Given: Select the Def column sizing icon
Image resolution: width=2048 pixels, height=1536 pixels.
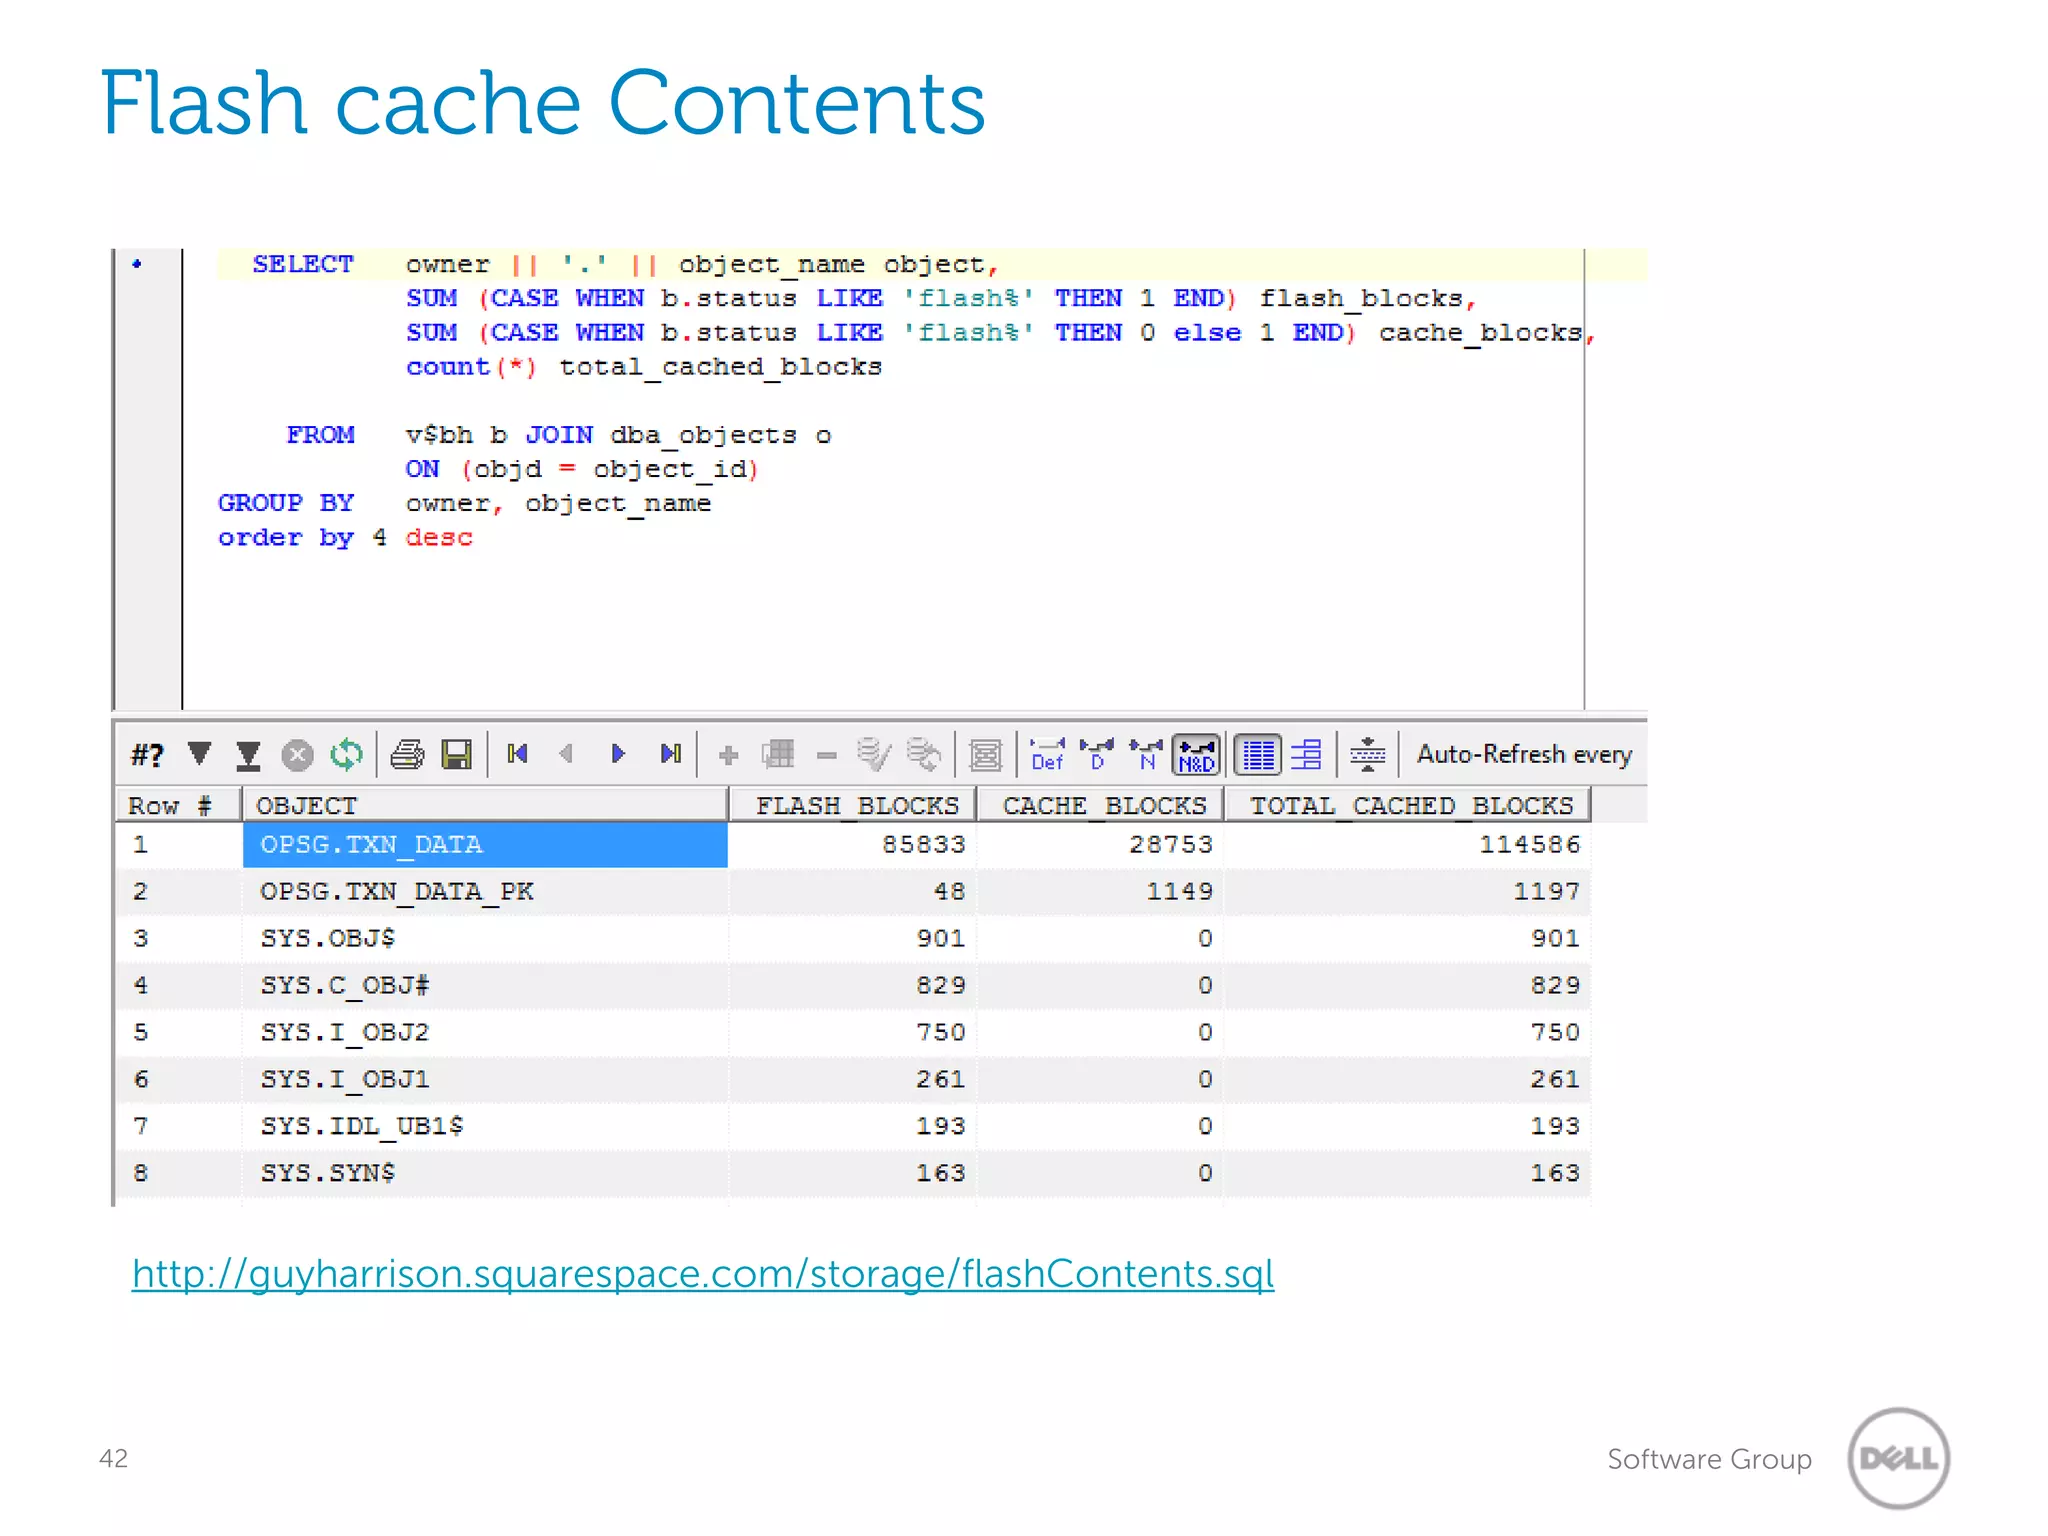Looking at the screenshot, I should pyautogui.click(x=1047, y=754).
